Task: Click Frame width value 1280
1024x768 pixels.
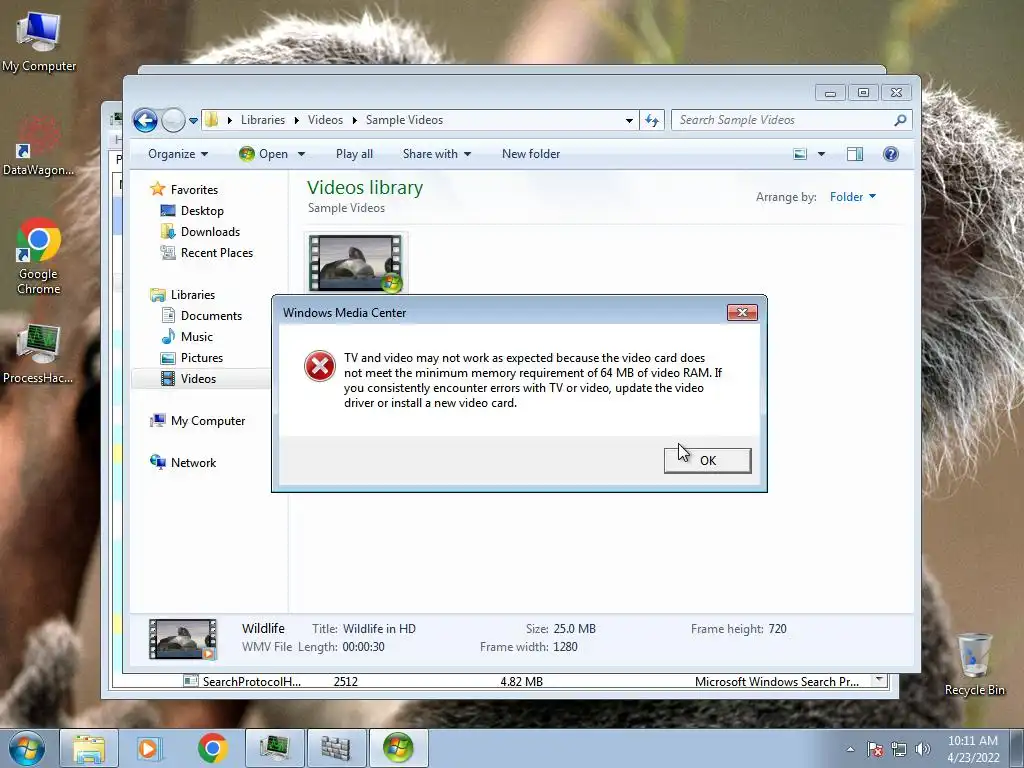Action: pos(565,647)
